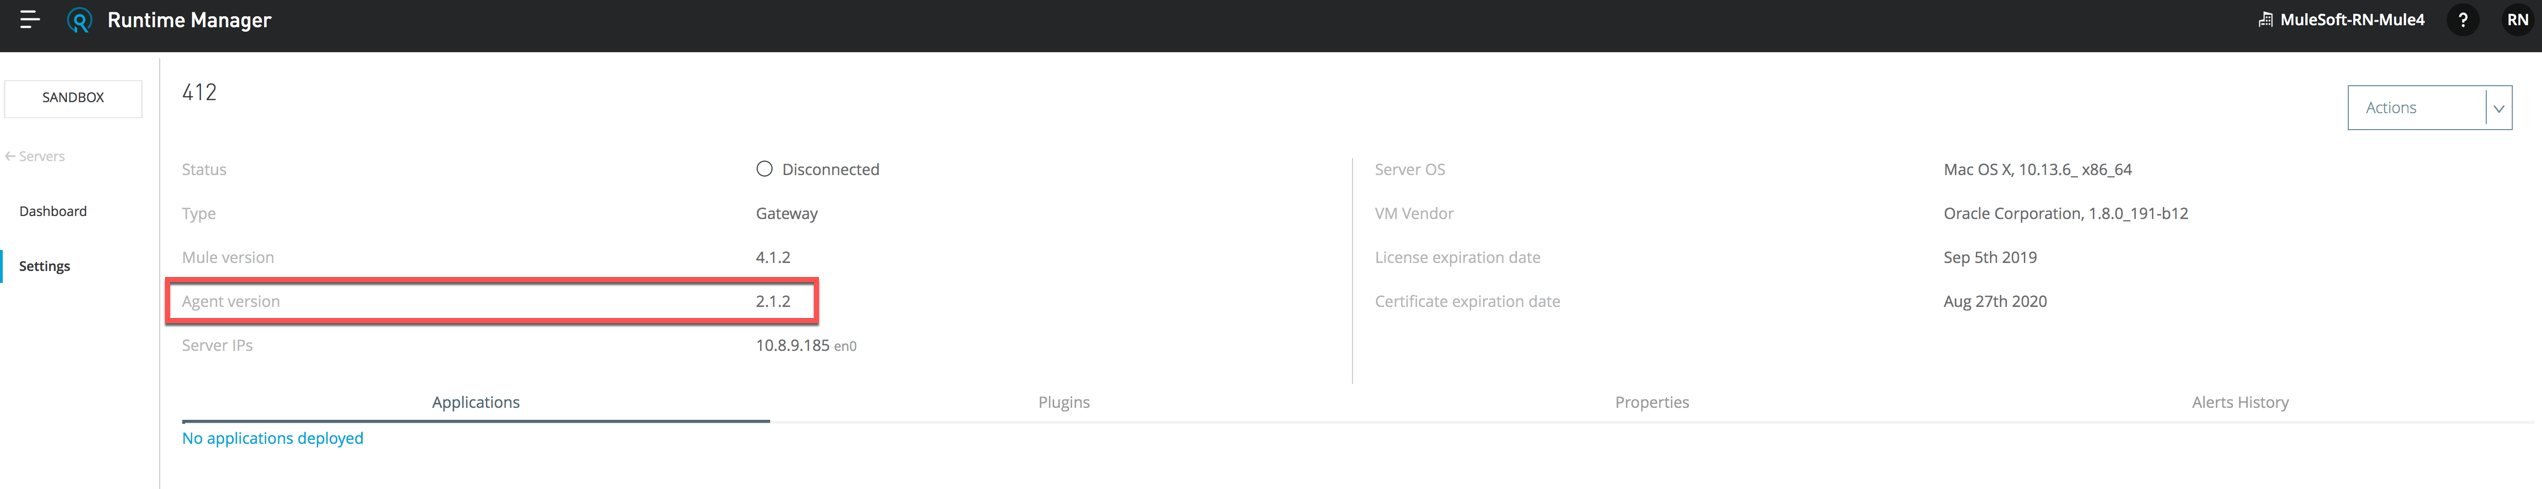The height and width of the screenshot is (489, 2542).
Task: Open the help question mark icon
Action: coord(2462,20)
